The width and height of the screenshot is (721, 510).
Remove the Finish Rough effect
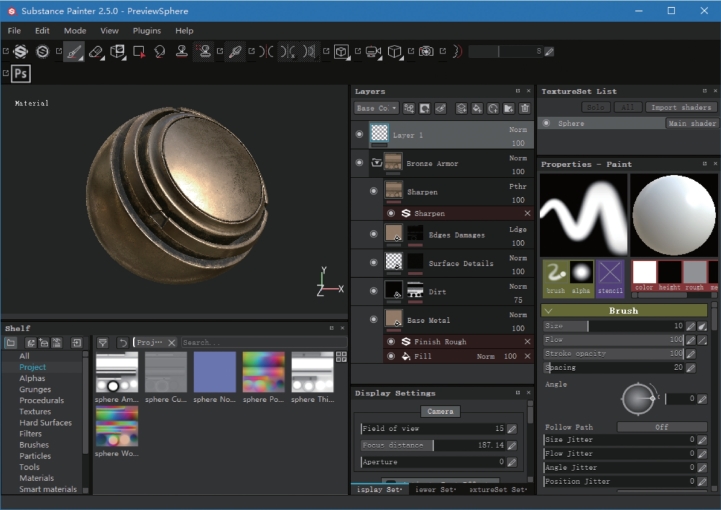pos(527,342)
